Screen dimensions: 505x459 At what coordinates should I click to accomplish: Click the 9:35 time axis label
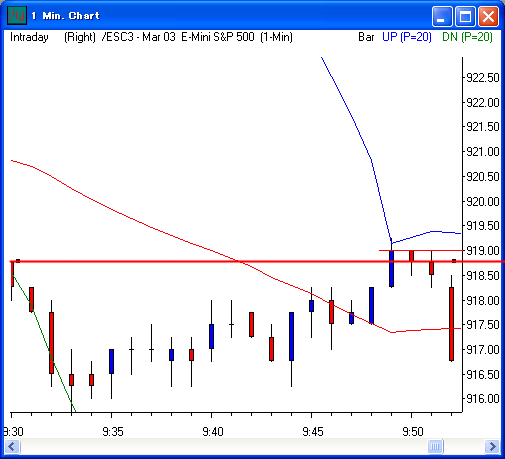click(x=113, y=432)
